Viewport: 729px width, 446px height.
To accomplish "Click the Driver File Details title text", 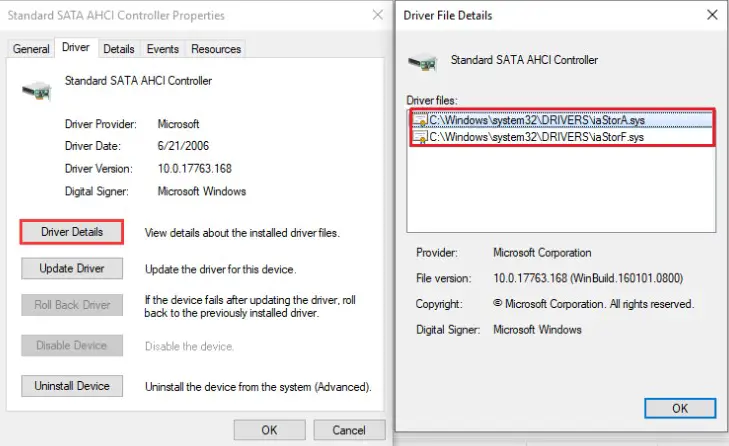I will click(x=448, y=15).
